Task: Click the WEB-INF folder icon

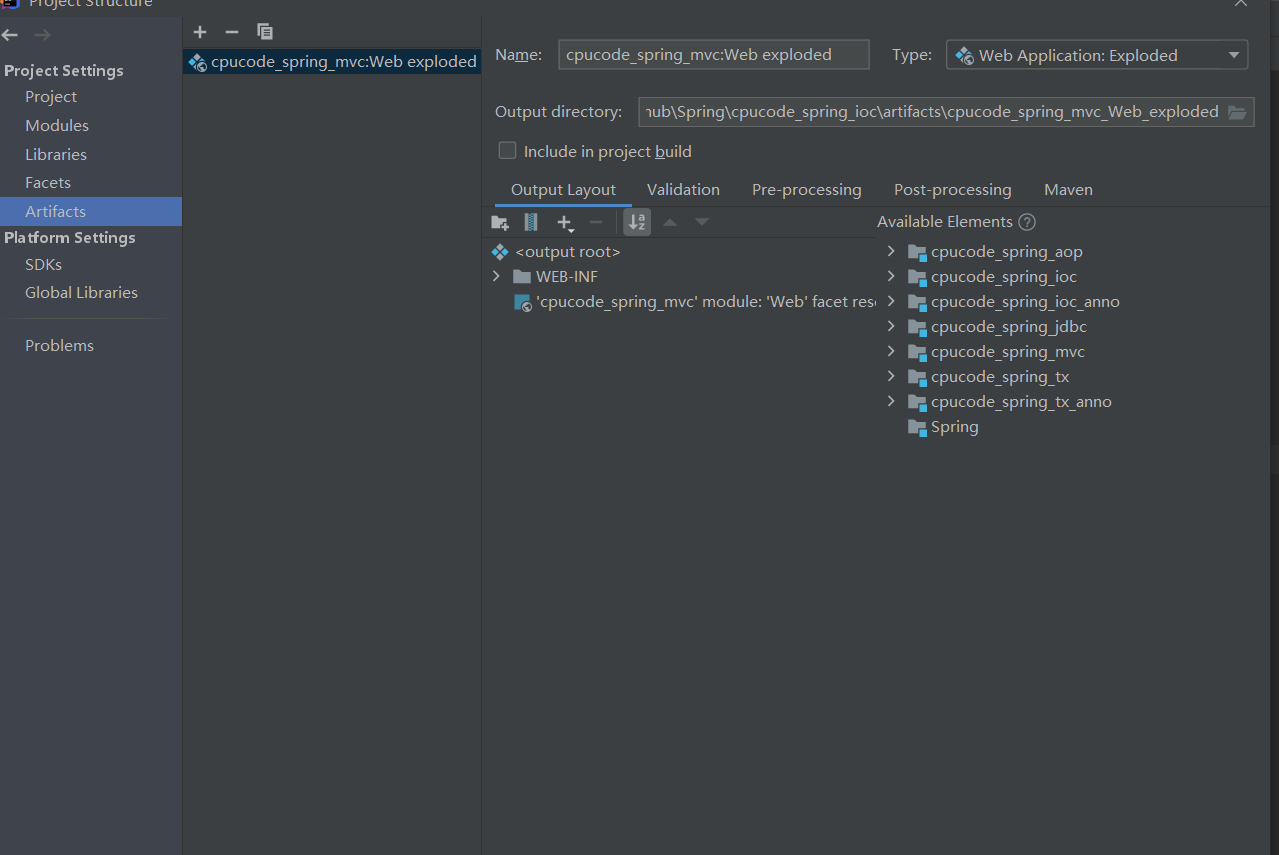Action: tap(522, 277)
